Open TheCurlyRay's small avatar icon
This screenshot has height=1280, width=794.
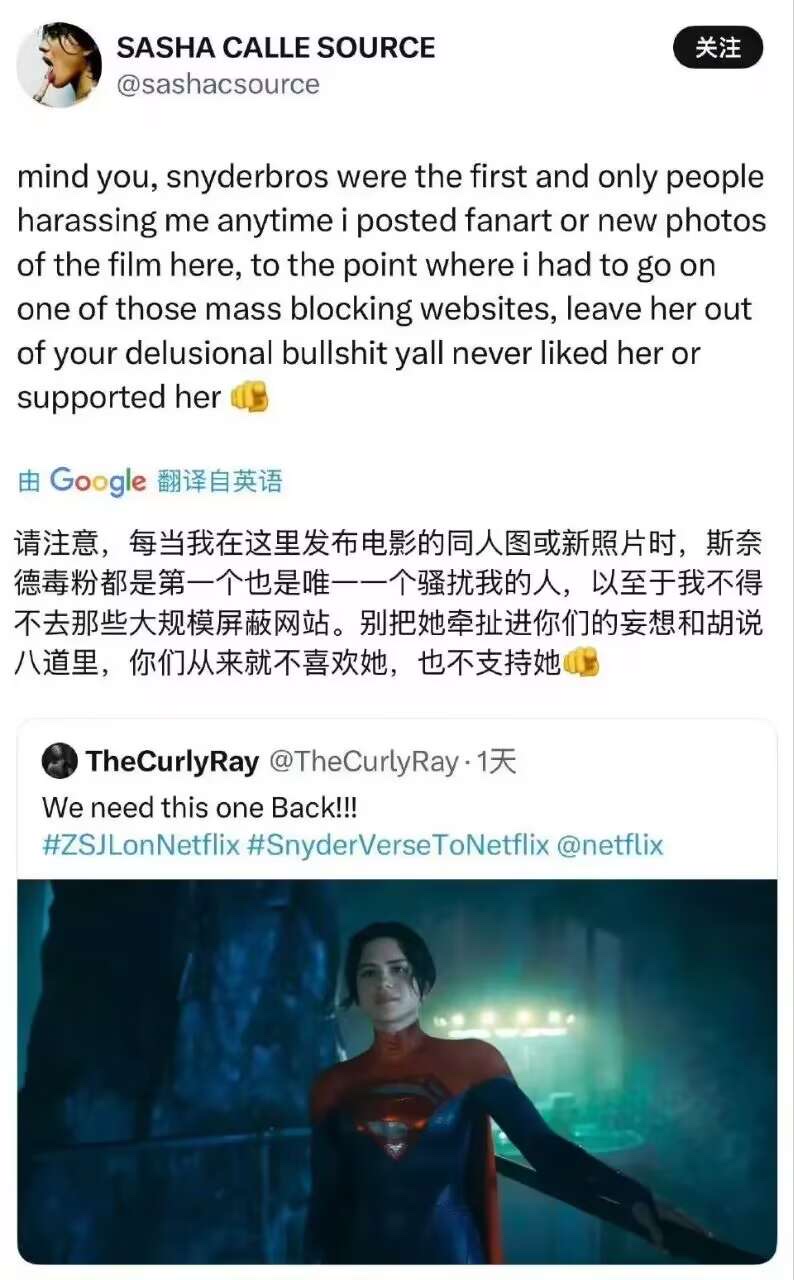click(60, 762)
